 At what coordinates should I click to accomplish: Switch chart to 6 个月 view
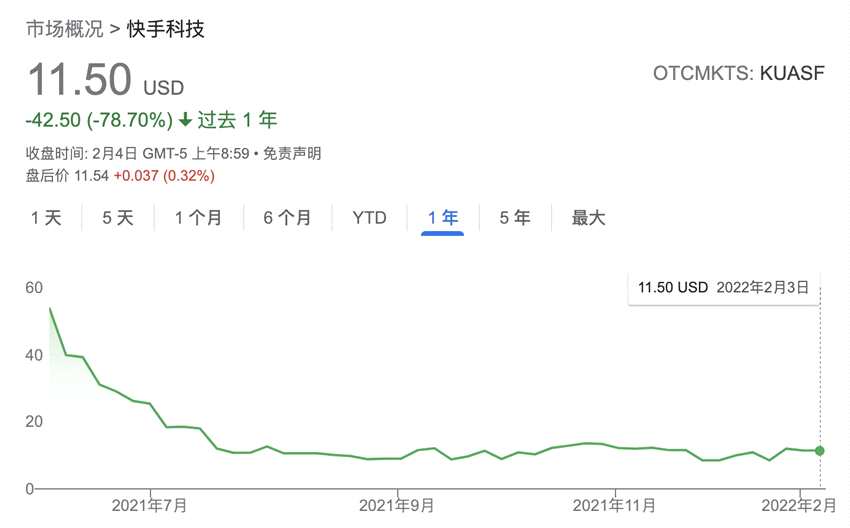[288, 218]
